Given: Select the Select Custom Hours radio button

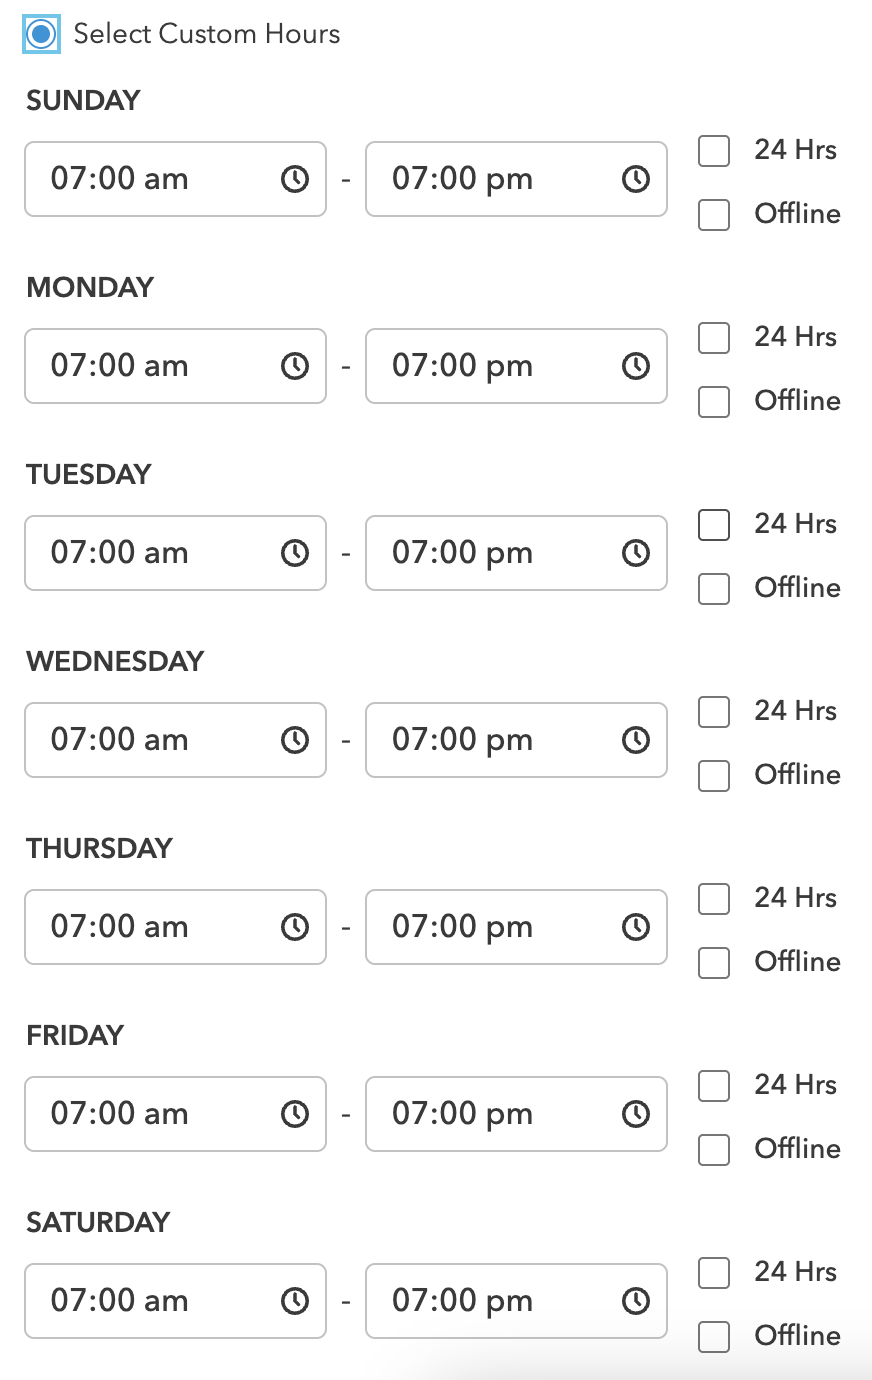Looking at the screenshot, I should (41, 34).
